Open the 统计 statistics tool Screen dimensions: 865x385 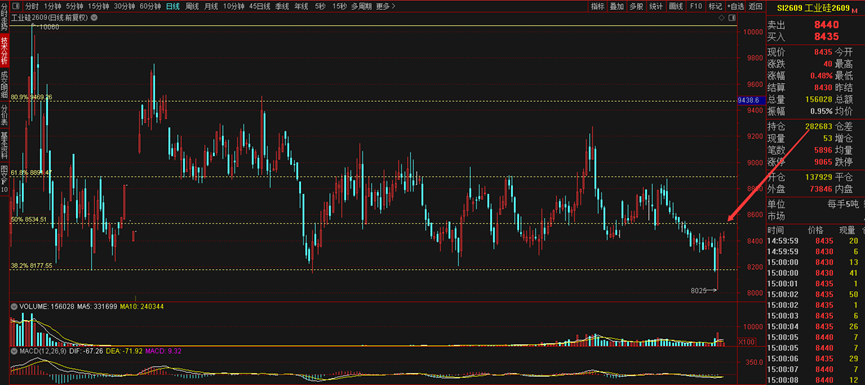[x=656, y=7]
